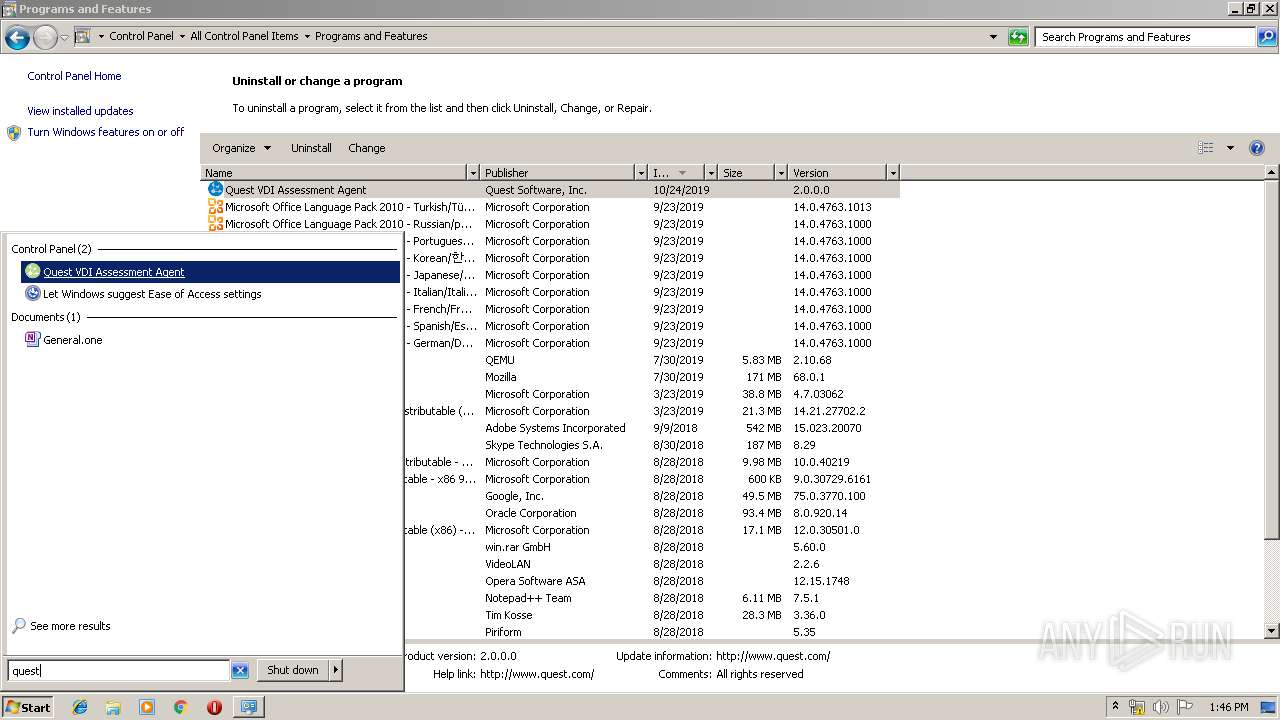Image resolution: width=1280 pixels, height=720 pixels.
Task: Open the Publisher column filter dropdown
Action: point(641,173)
